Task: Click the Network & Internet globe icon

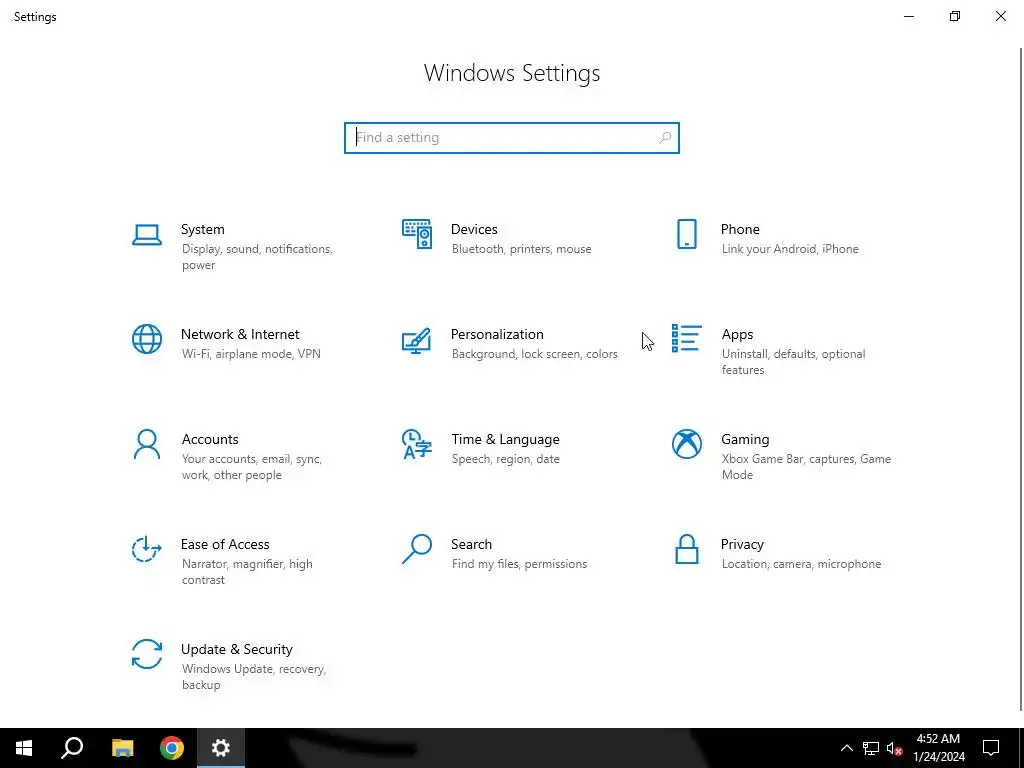Action: 147,339
